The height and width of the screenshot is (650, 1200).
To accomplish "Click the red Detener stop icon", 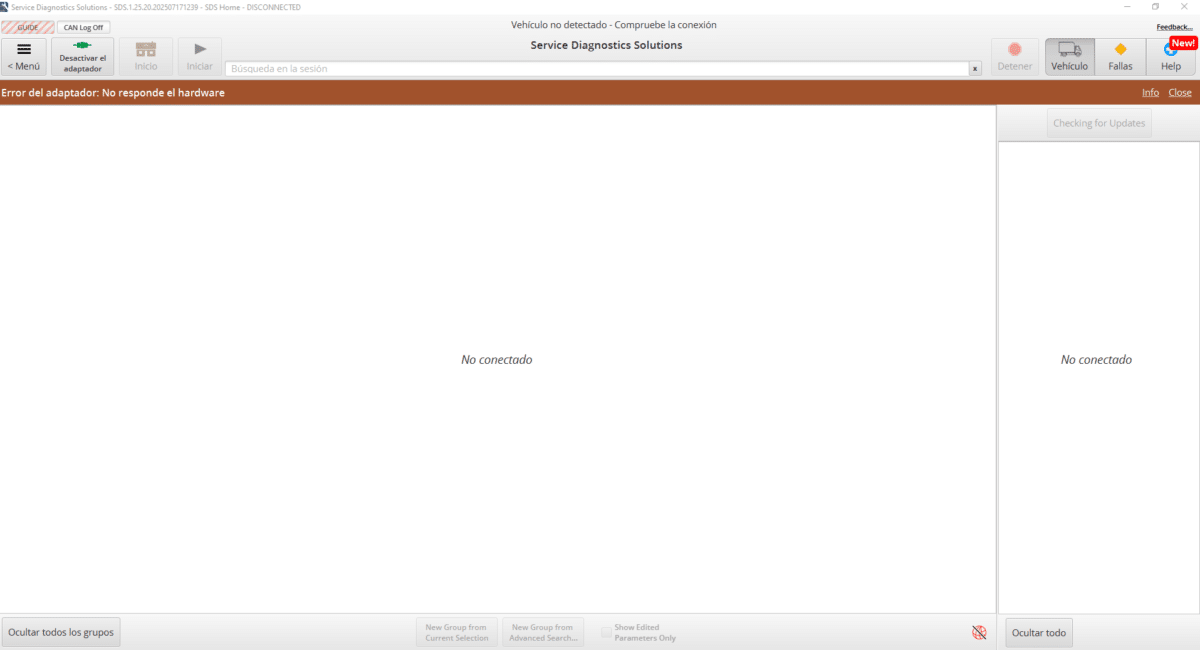I will pyautogui.click(x=1015, y=49).
